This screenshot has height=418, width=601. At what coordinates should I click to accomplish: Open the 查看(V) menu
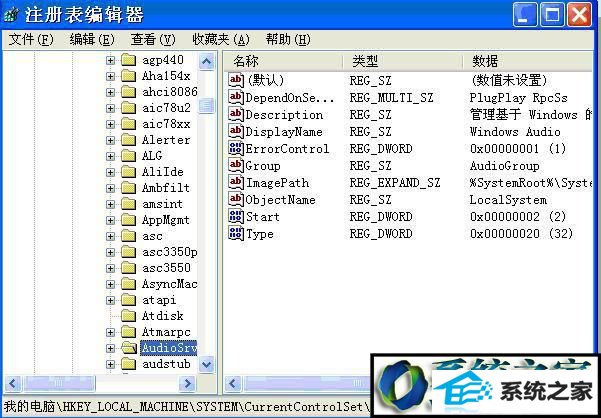153,39
